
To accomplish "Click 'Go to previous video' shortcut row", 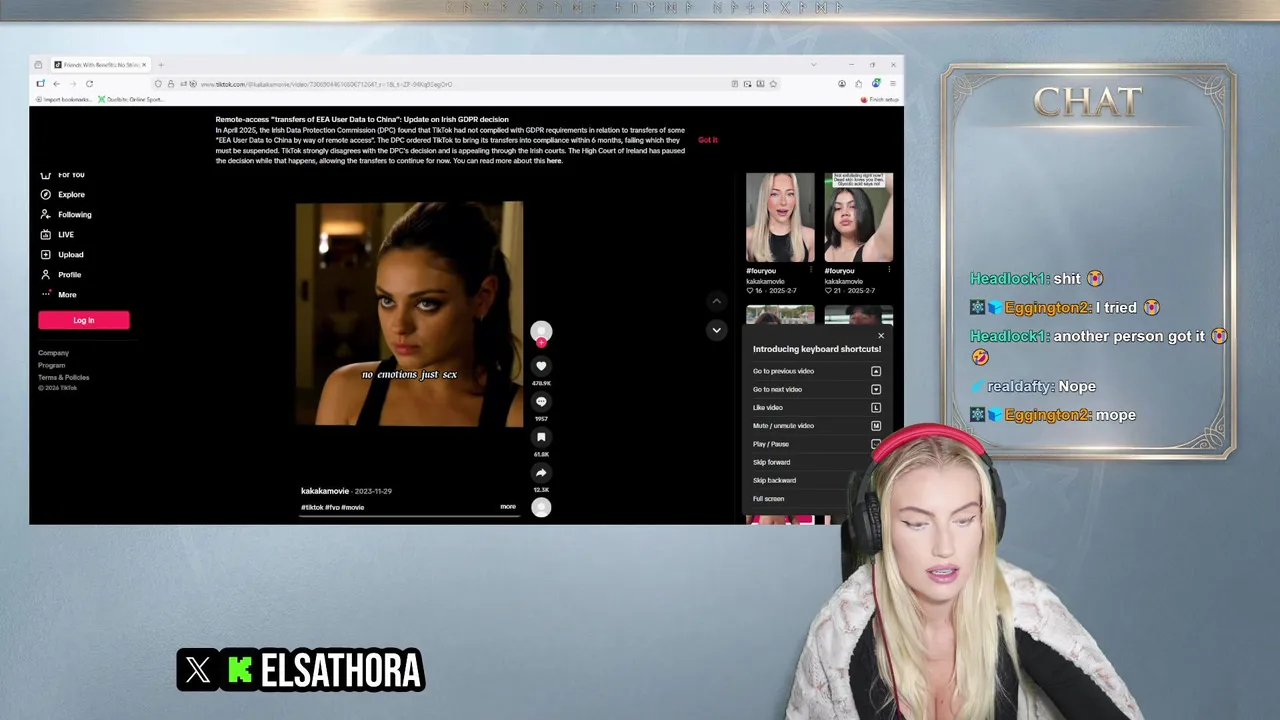I will pos(816,371).
